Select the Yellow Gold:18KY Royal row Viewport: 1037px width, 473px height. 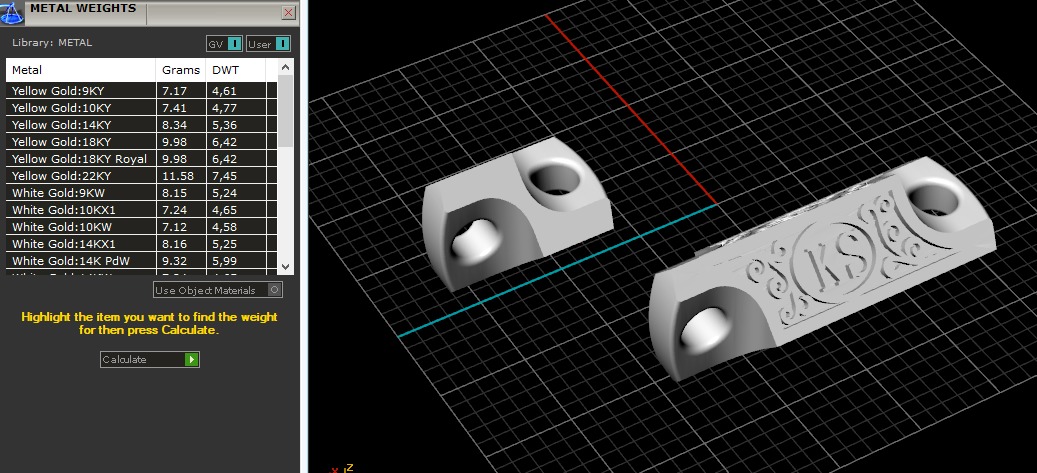pyautogui.click(x=142, y=159)
